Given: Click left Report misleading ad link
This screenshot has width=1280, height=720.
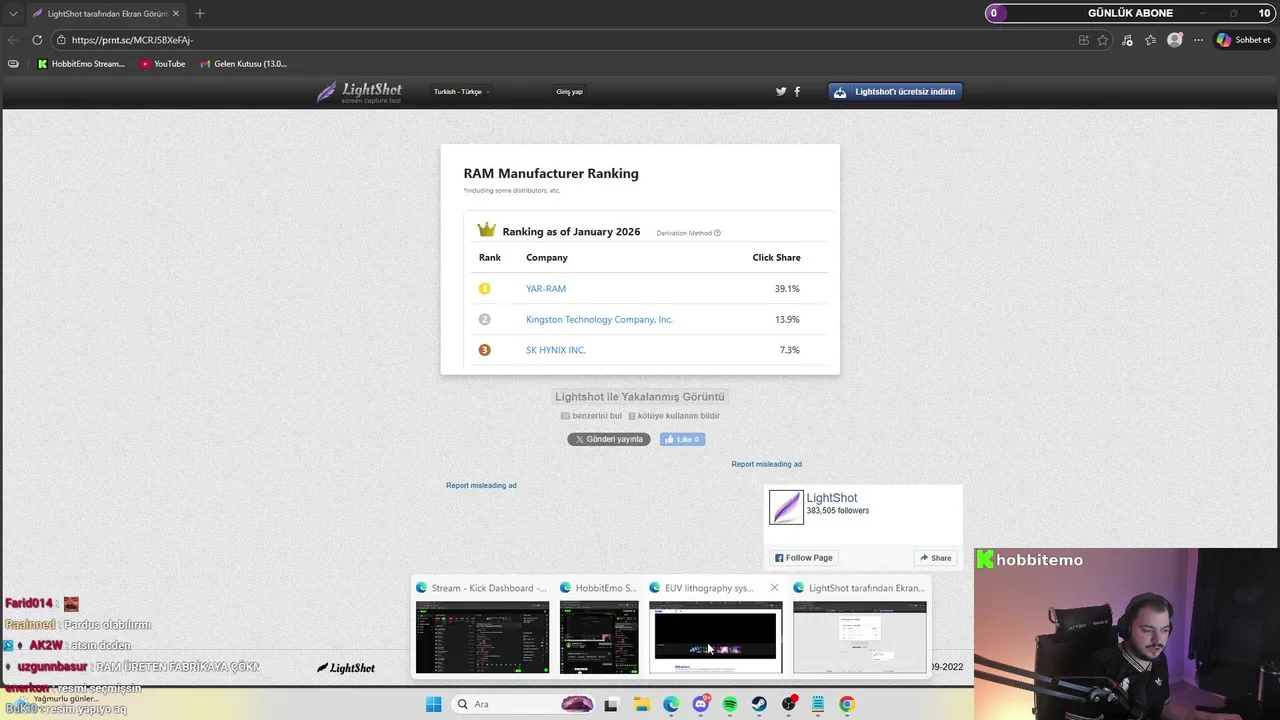Looking at the screenshot, I should pyautogui.click(x=481, y=485).
